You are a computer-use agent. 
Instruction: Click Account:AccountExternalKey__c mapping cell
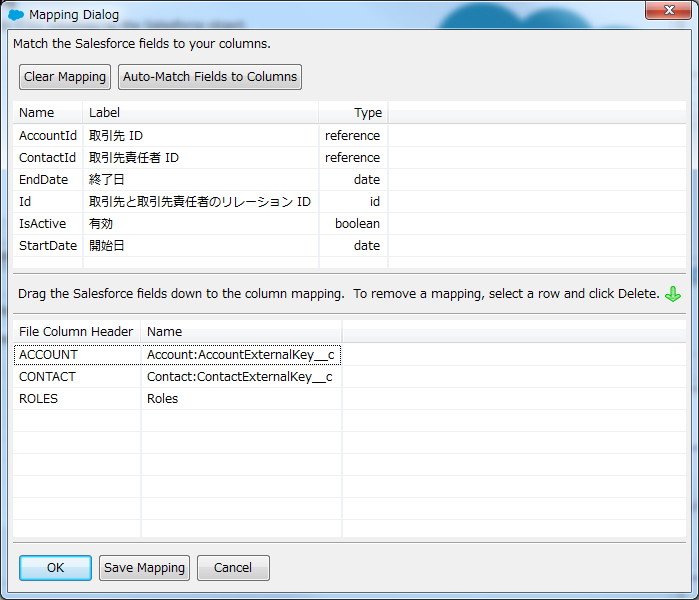[241, 355]
